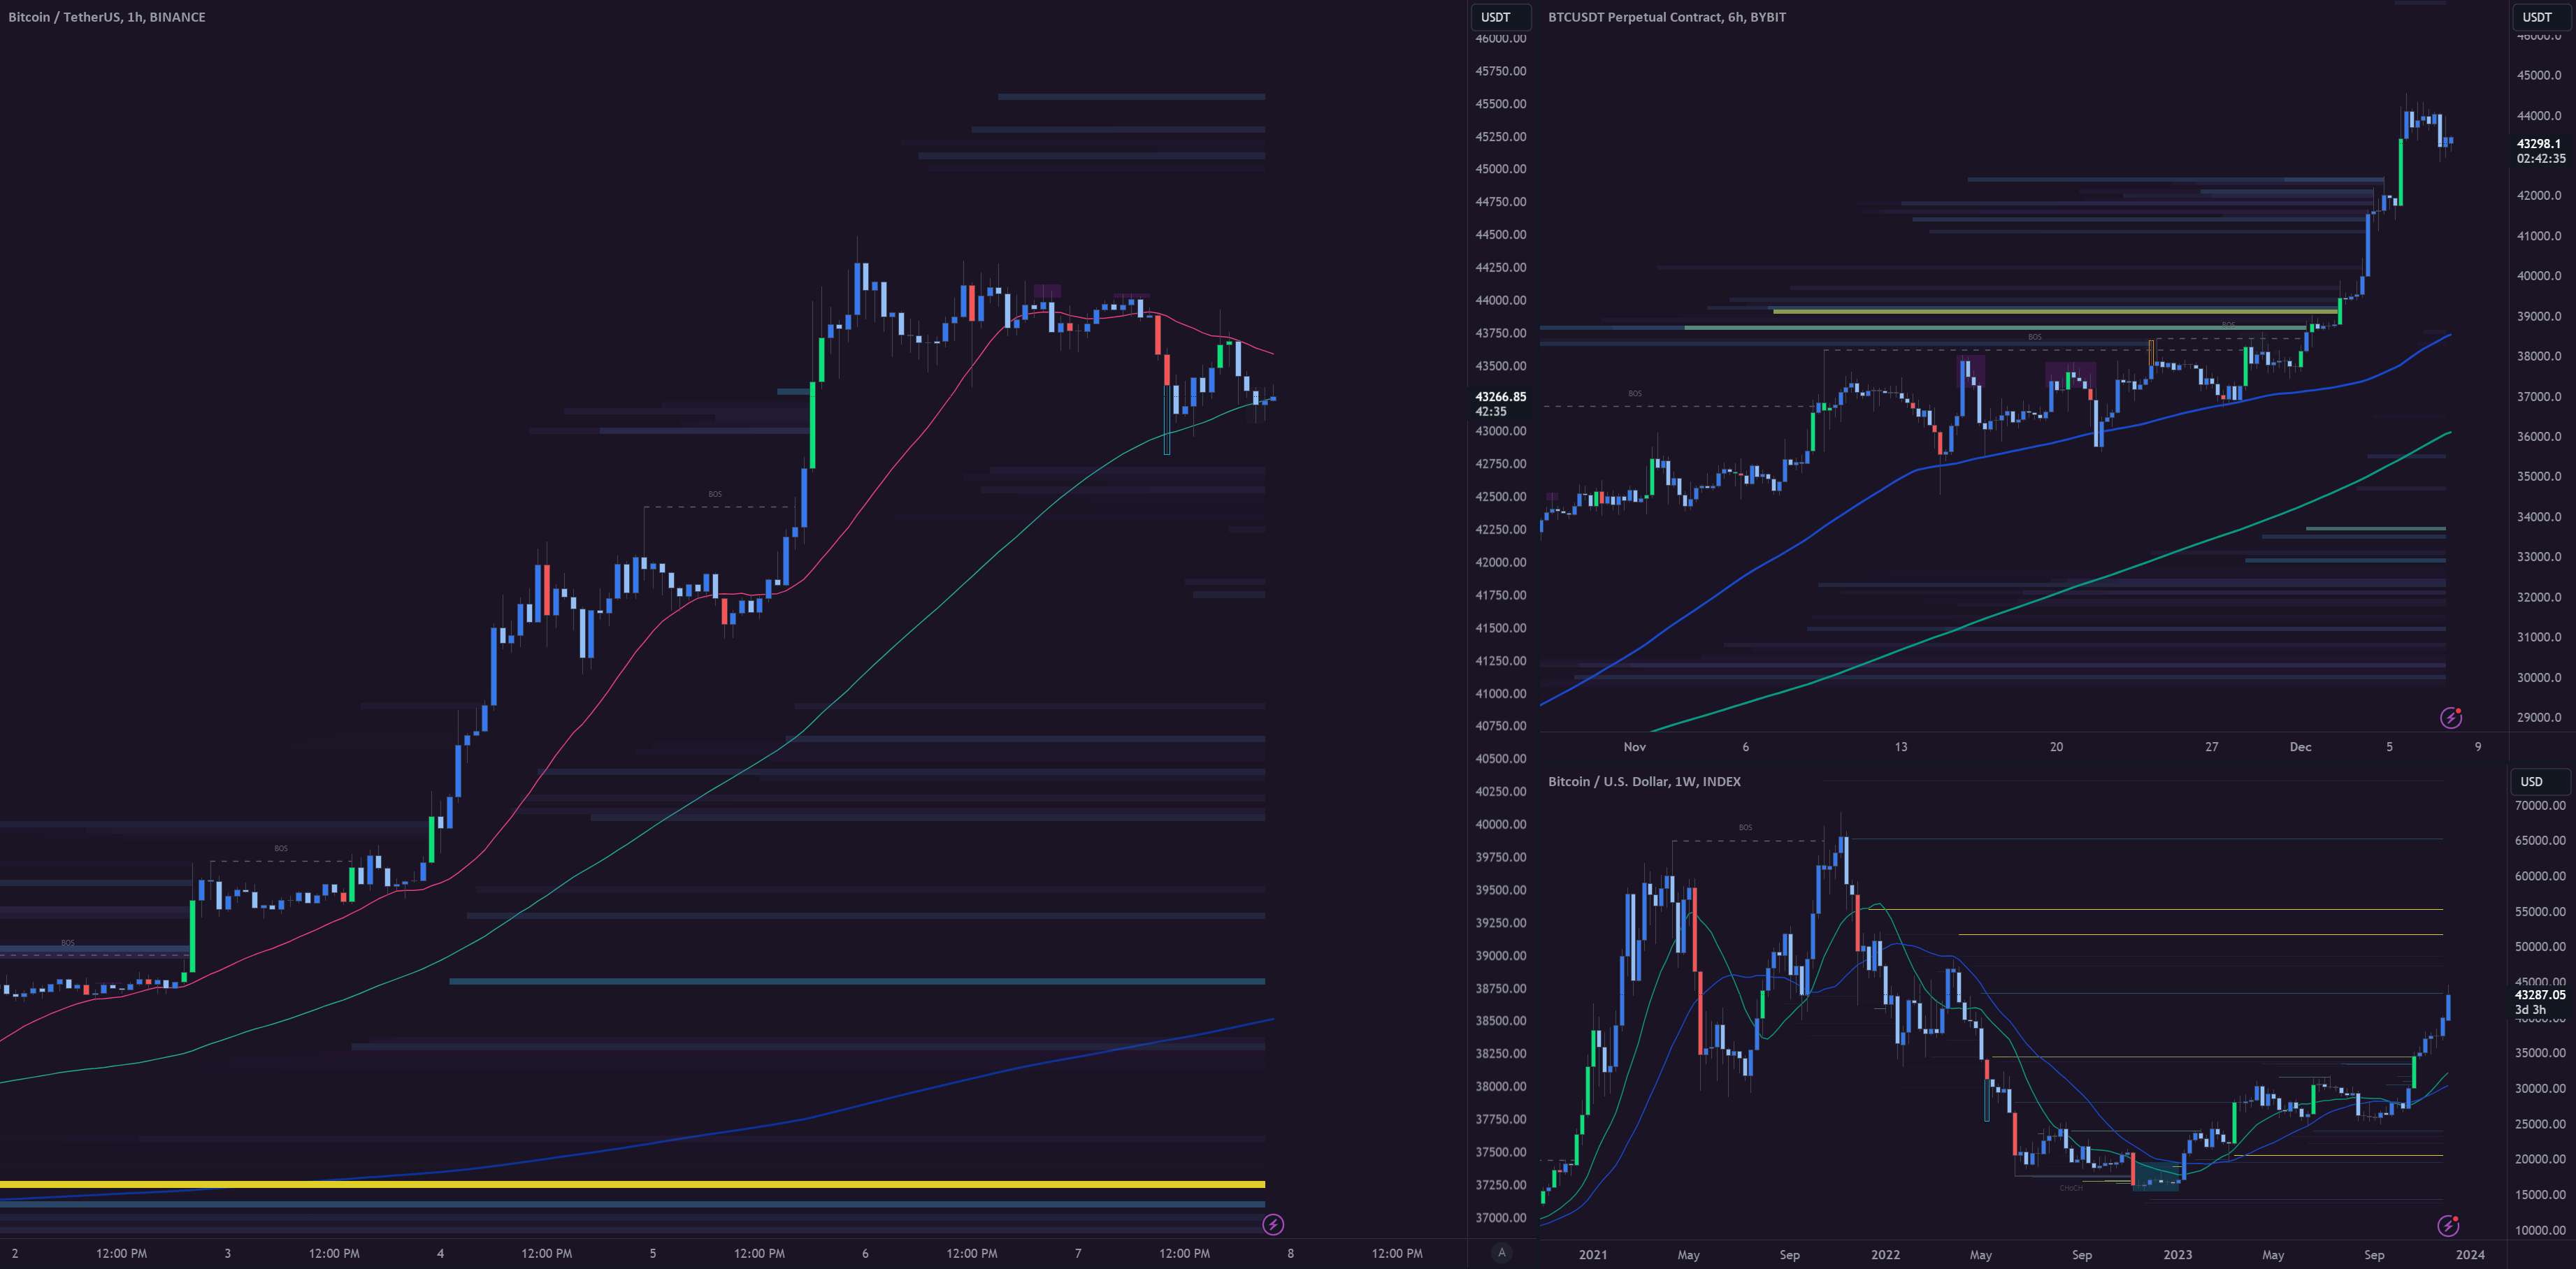Click the current price label 43298.1
Image resolution: width=2576 pixels, height=1269 pixels.
2539,144
